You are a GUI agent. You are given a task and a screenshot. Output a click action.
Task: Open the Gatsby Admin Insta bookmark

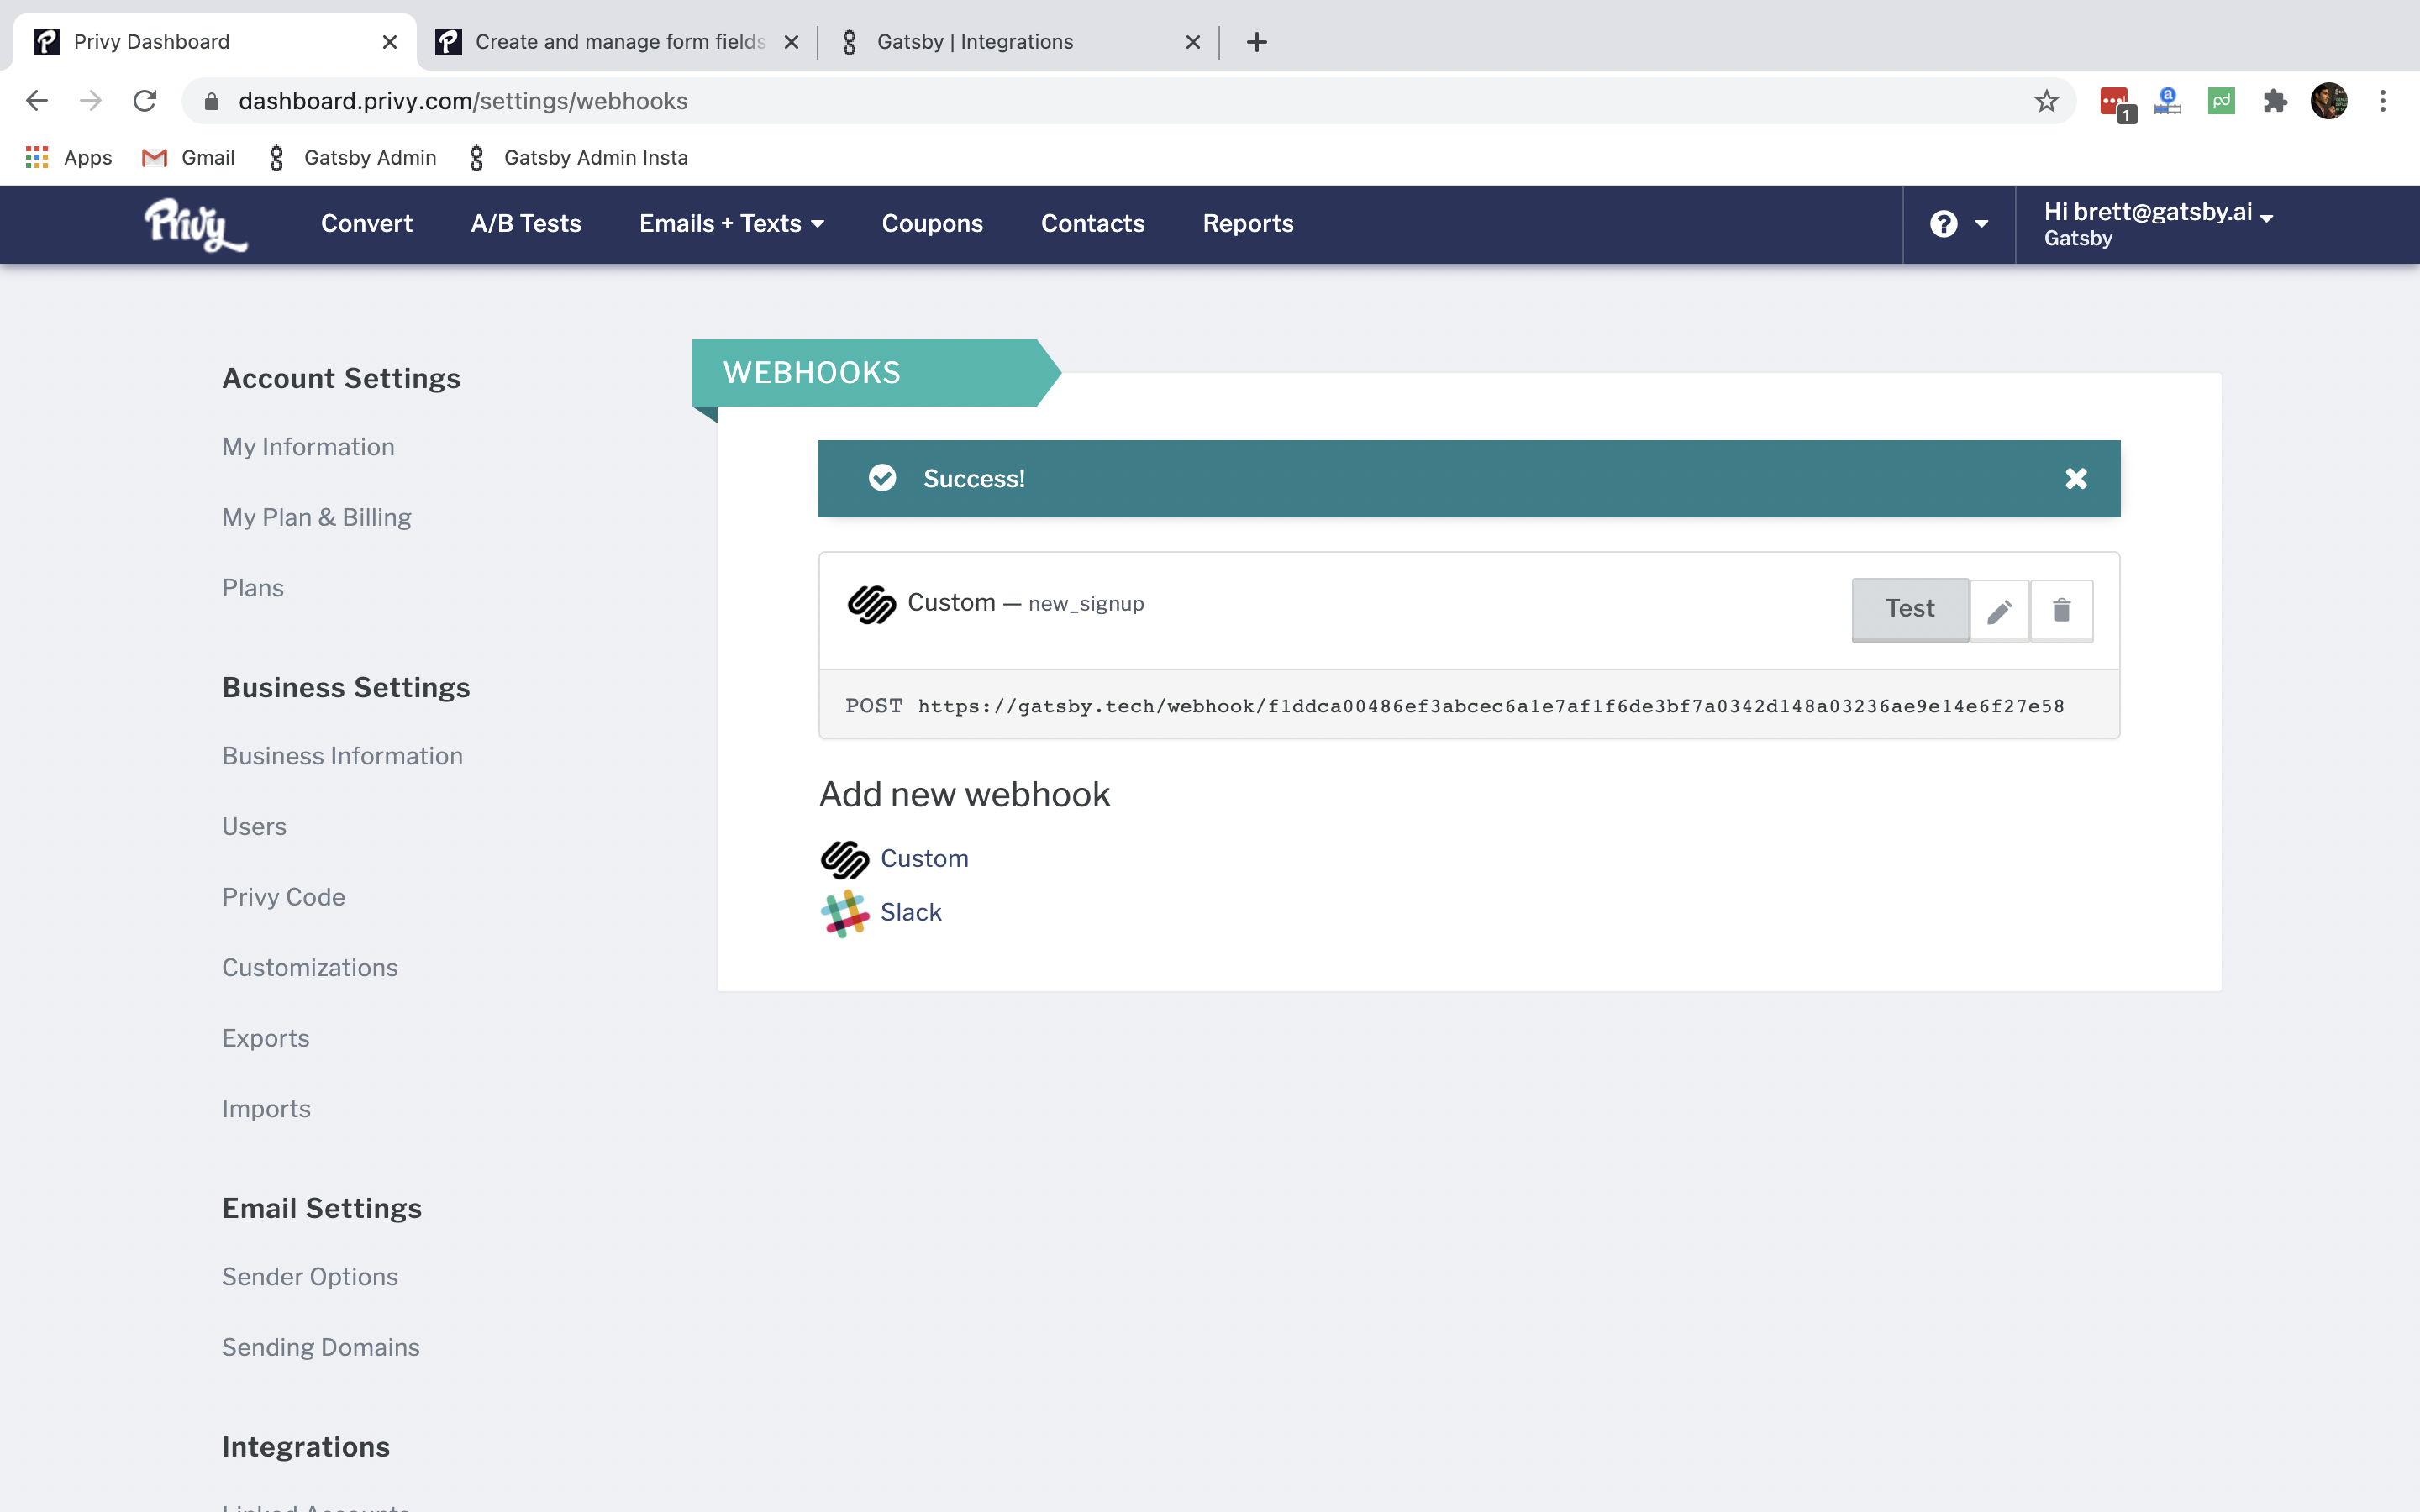pyautogui.click(x=578, y=157)
